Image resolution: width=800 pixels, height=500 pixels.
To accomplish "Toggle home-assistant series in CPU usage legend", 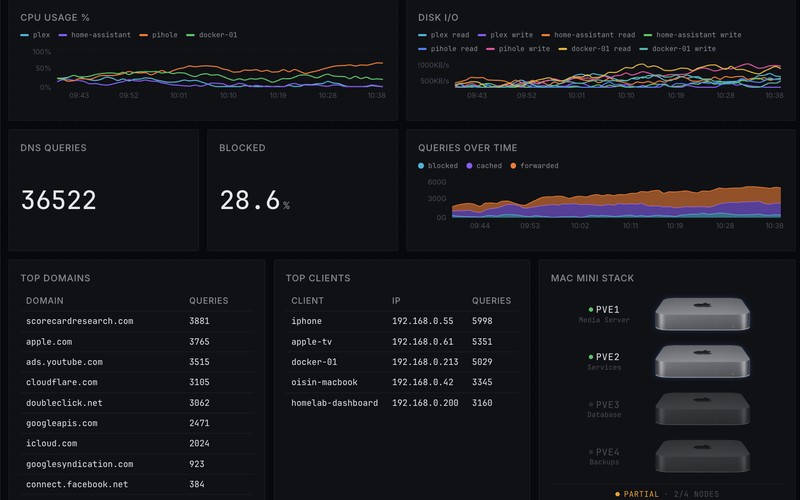I will (95, 35).
